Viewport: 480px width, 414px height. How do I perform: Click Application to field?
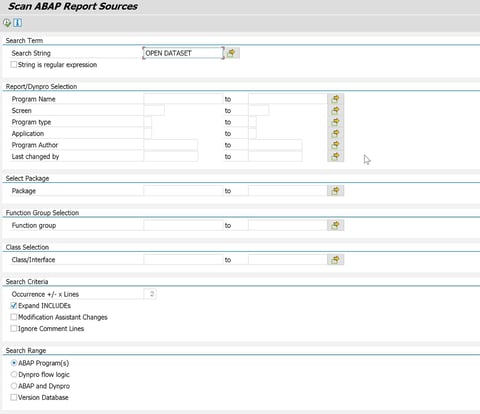point(252,133)
